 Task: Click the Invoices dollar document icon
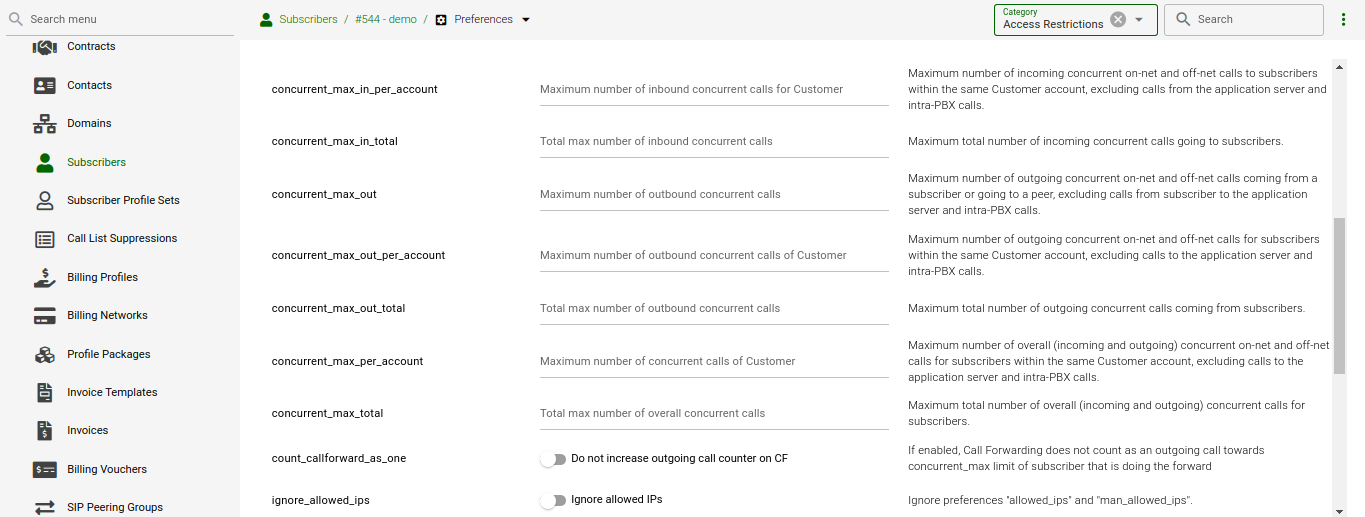coord(45,431)
